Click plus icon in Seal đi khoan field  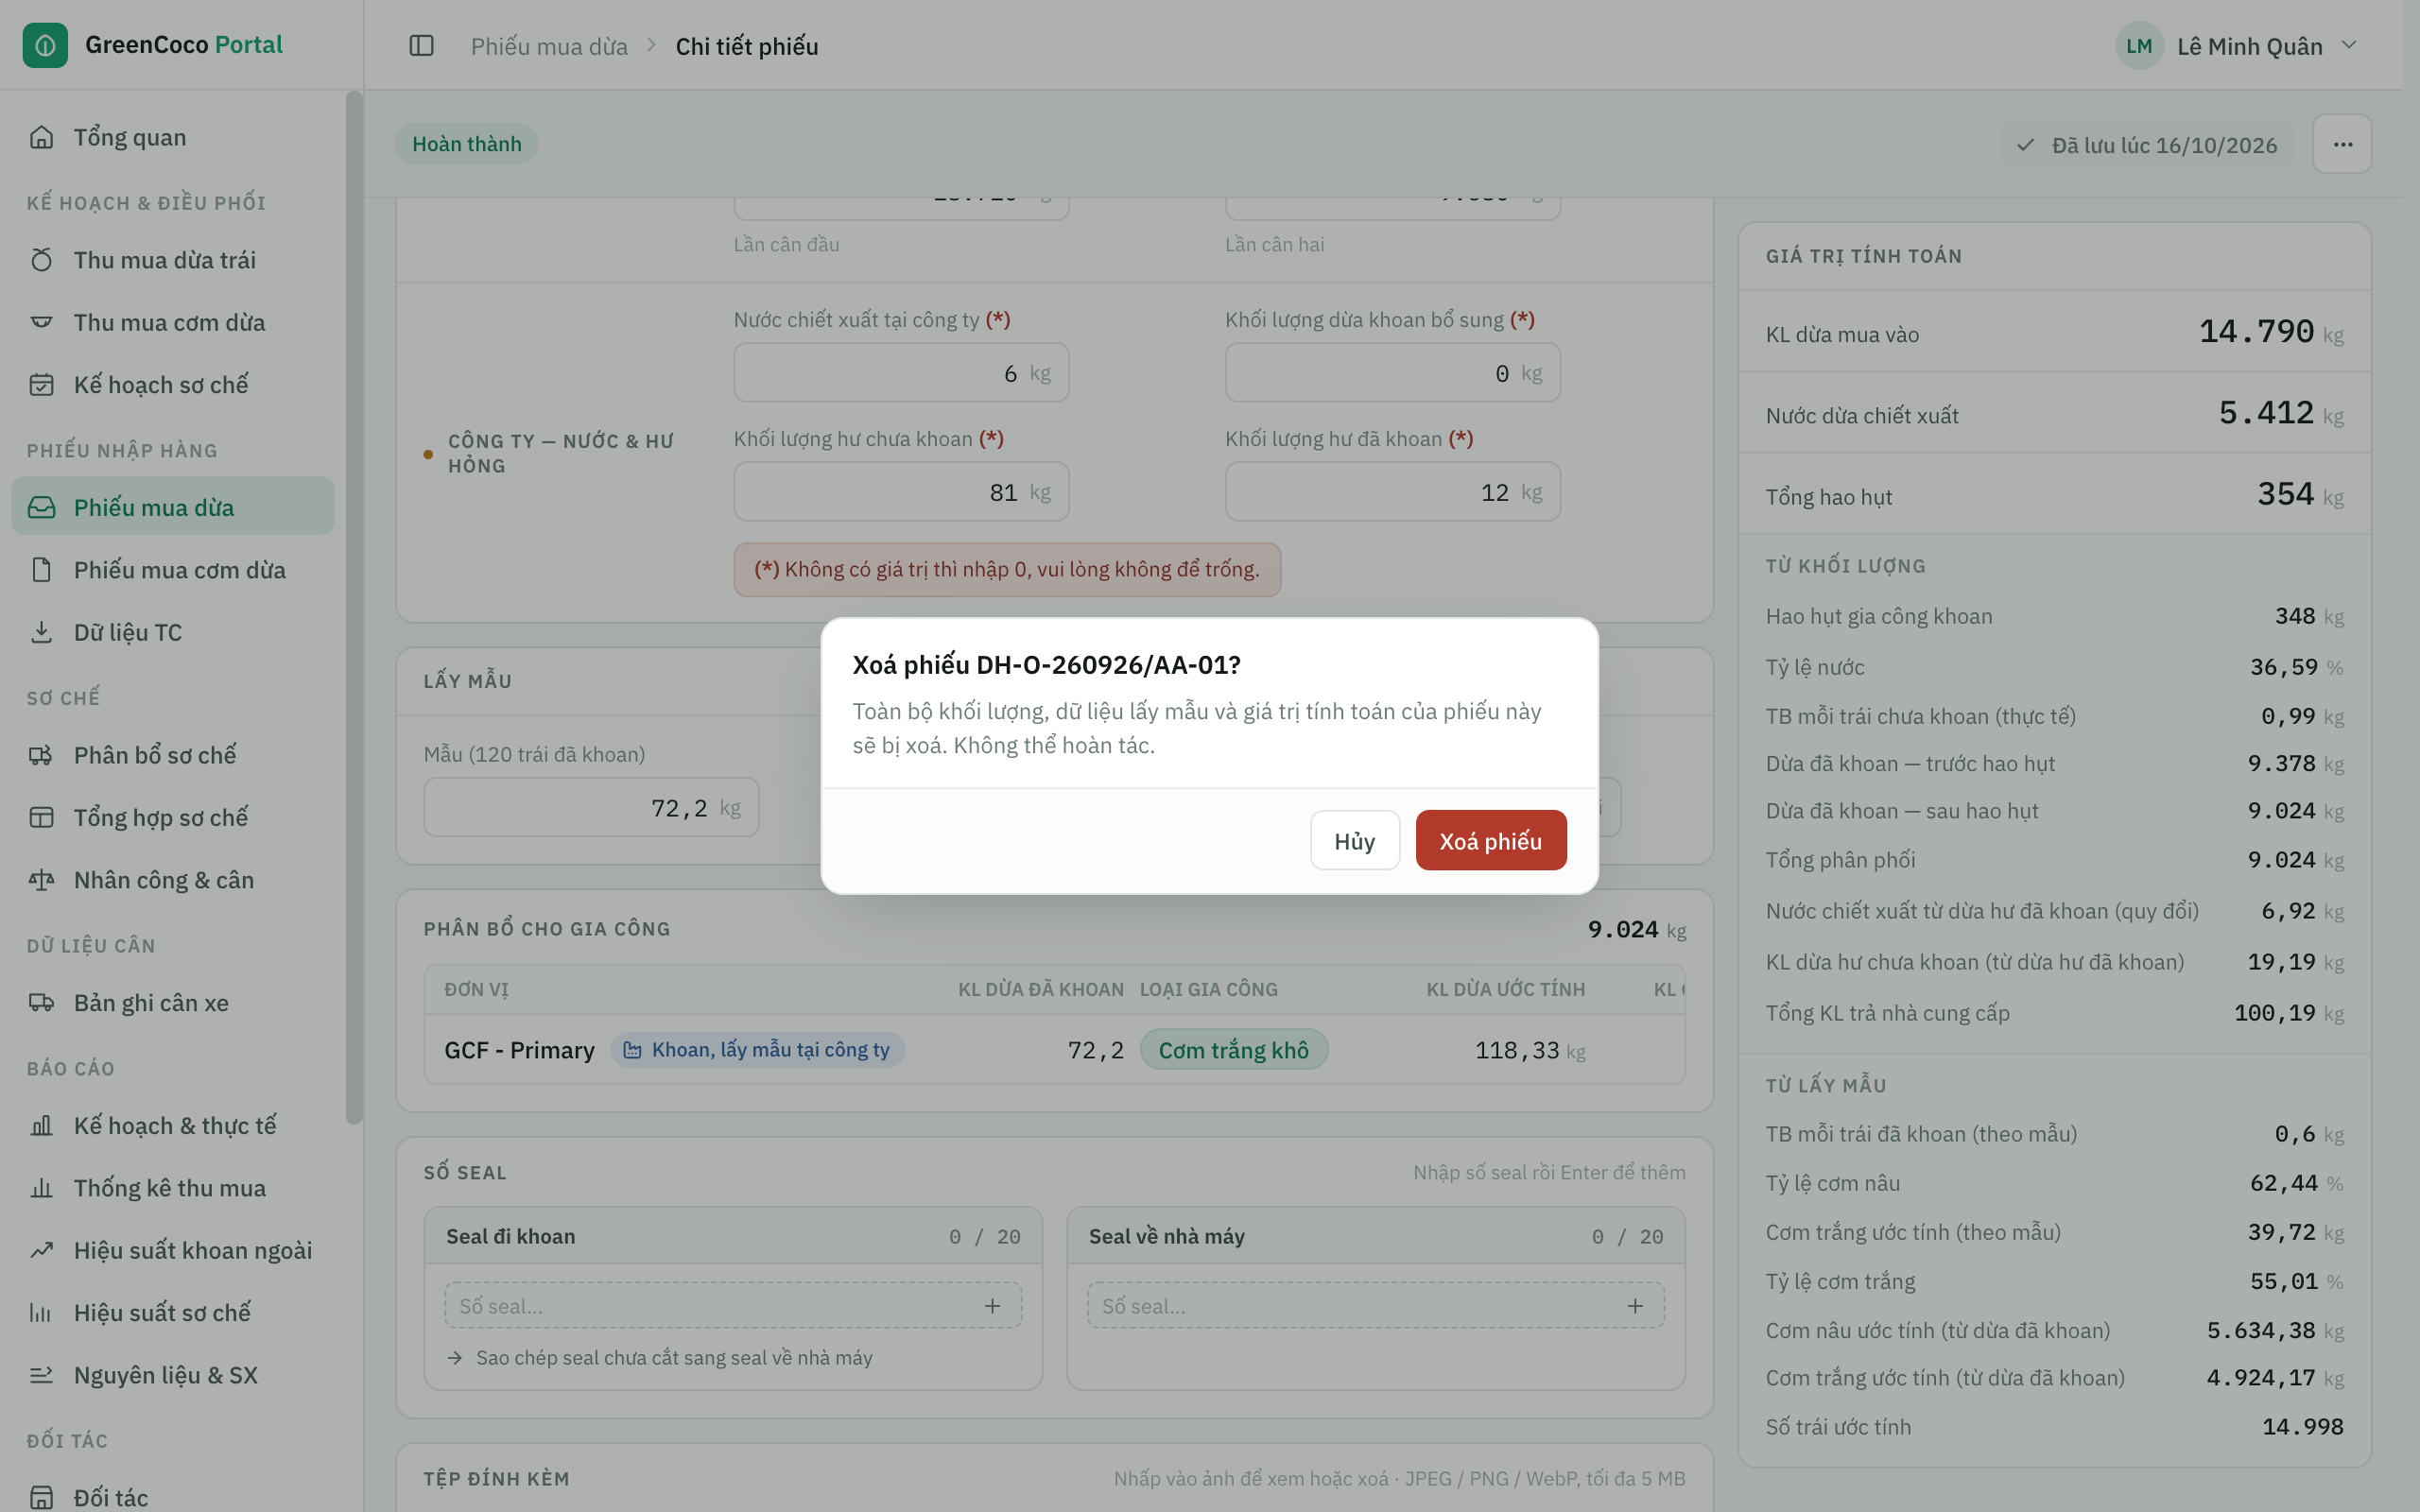pos(992,1306)
